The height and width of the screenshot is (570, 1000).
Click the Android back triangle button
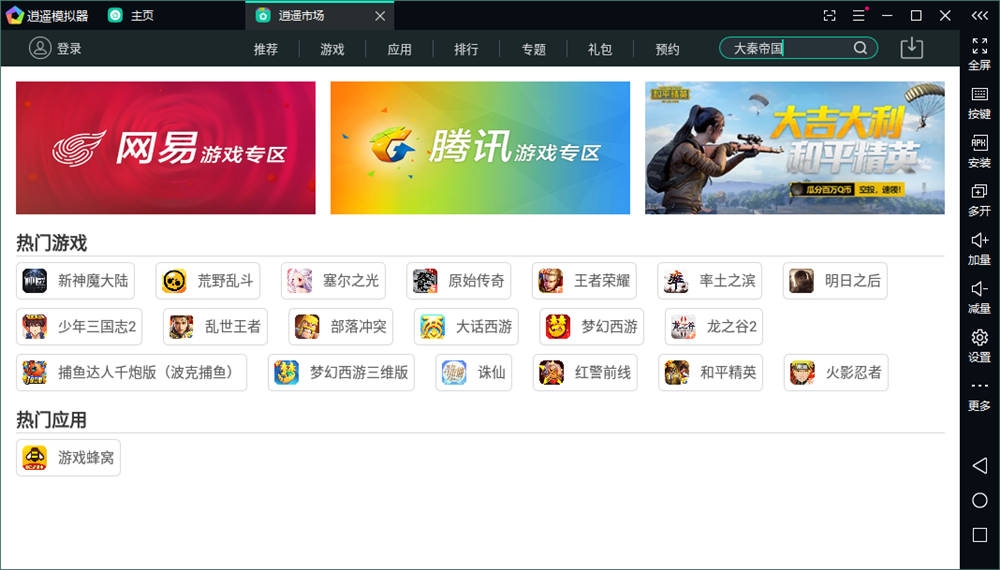980,465
